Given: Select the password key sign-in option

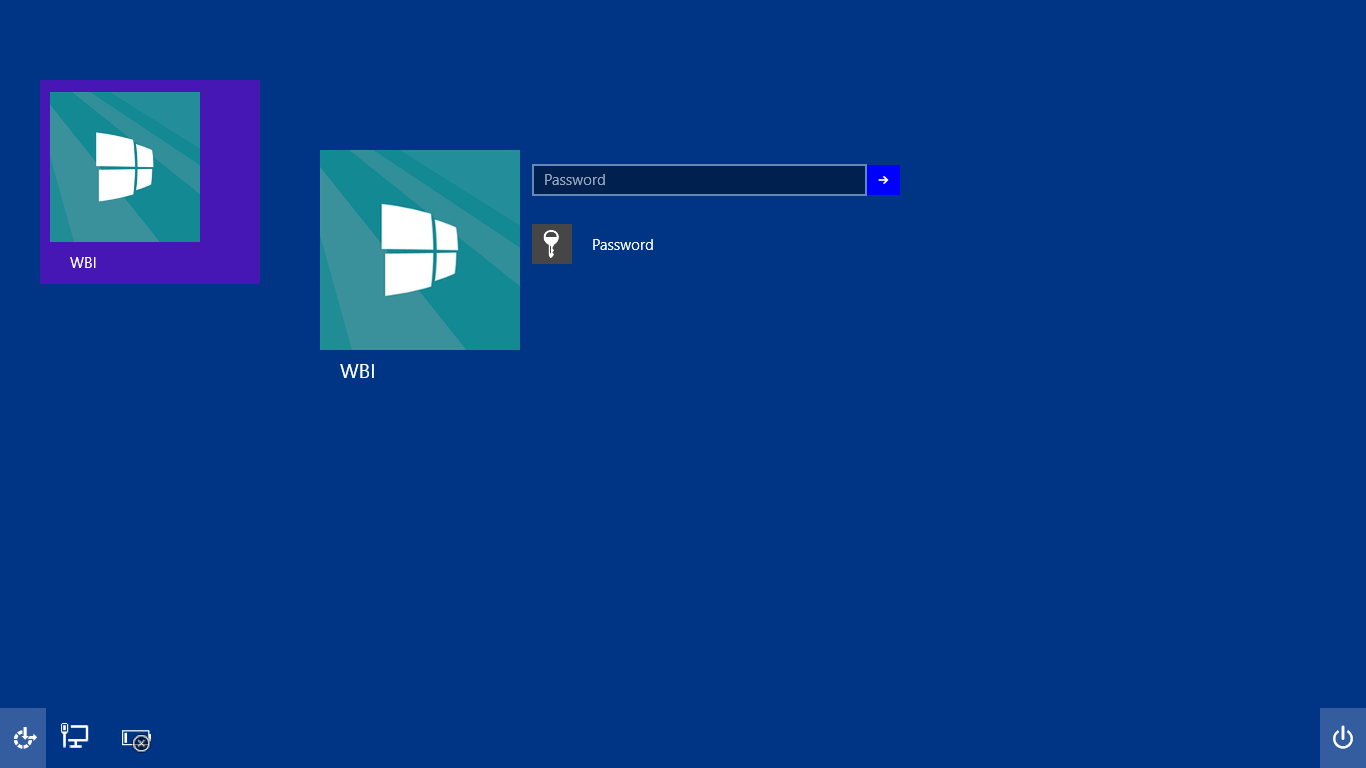Looking at the screenshot, I should [552, 244].
